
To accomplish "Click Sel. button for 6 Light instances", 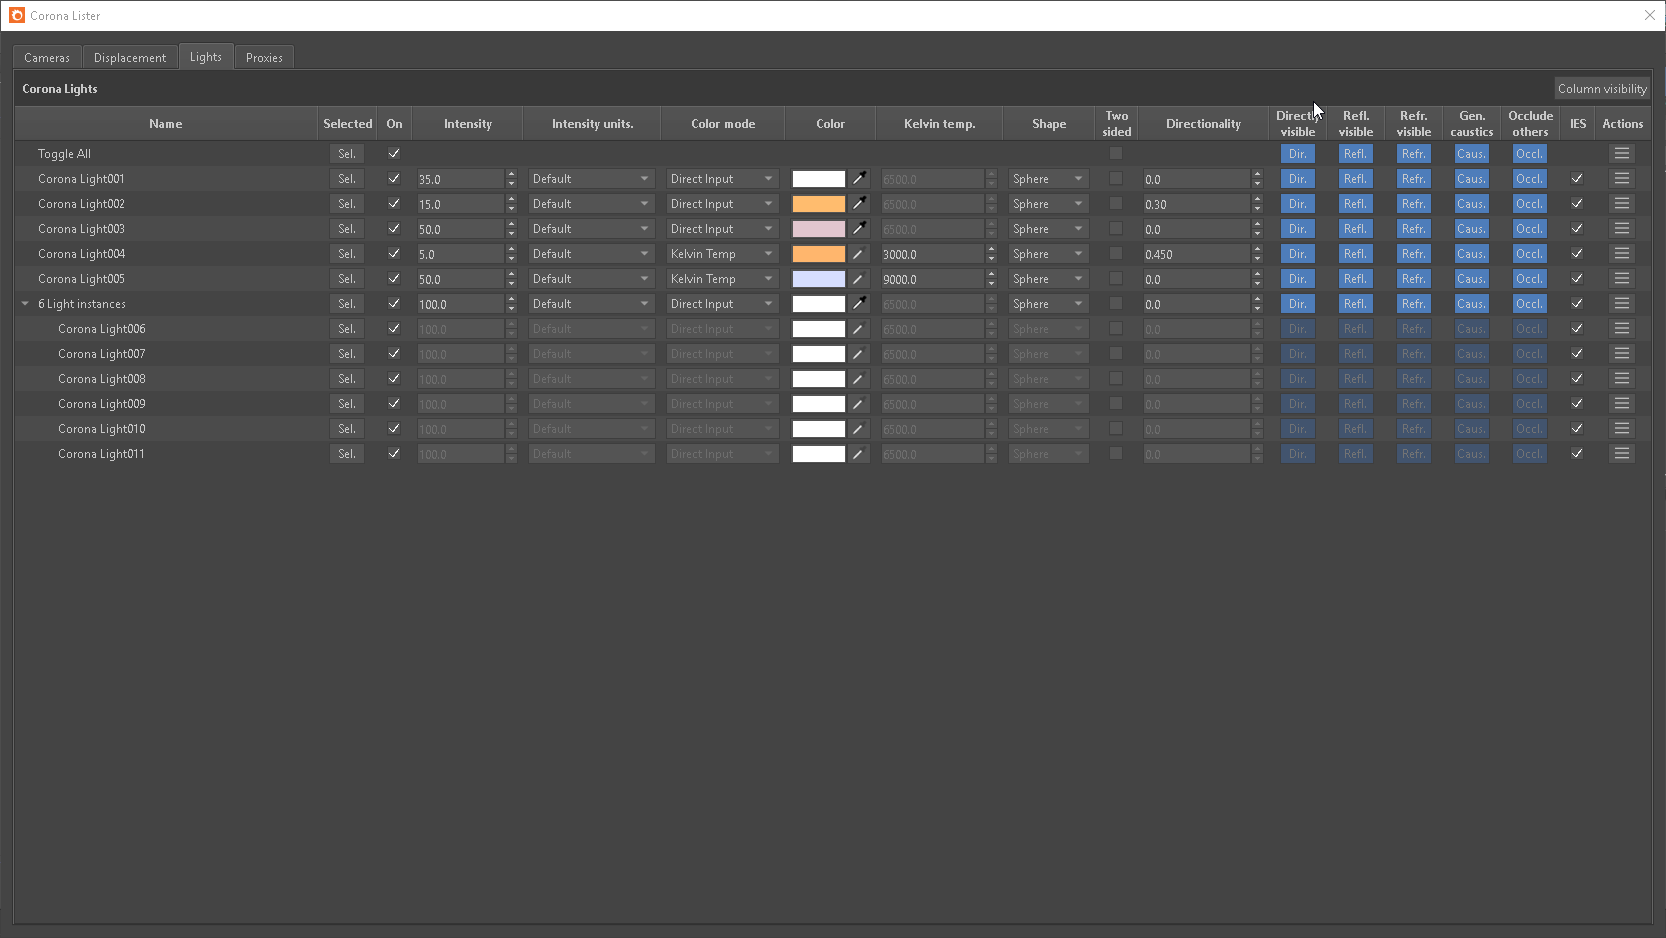I will pos(347,304).
